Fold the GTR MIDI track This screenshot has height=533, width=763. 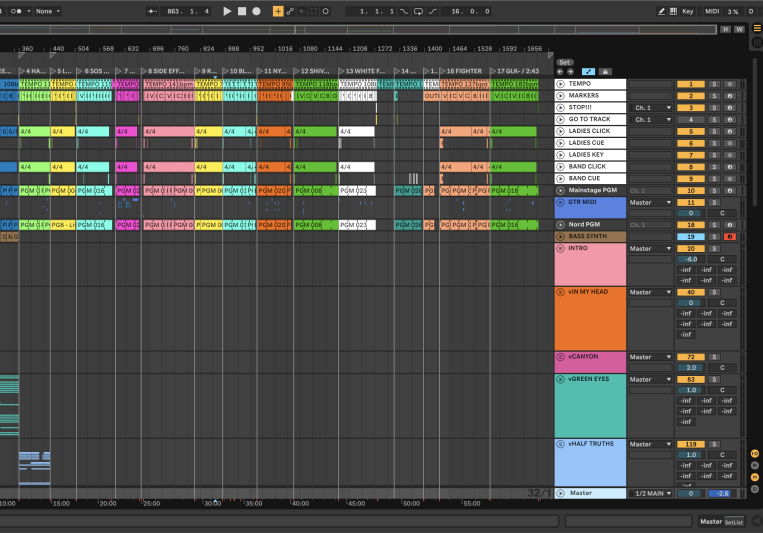coord(560,202)
